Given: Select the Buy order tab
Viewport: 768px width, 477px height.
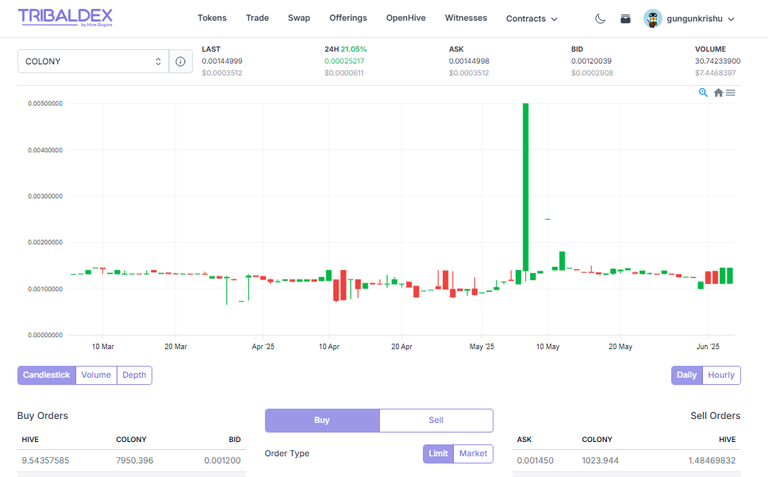Looking at the screenshot, I should pyautogui.click(x=322, y=420).
